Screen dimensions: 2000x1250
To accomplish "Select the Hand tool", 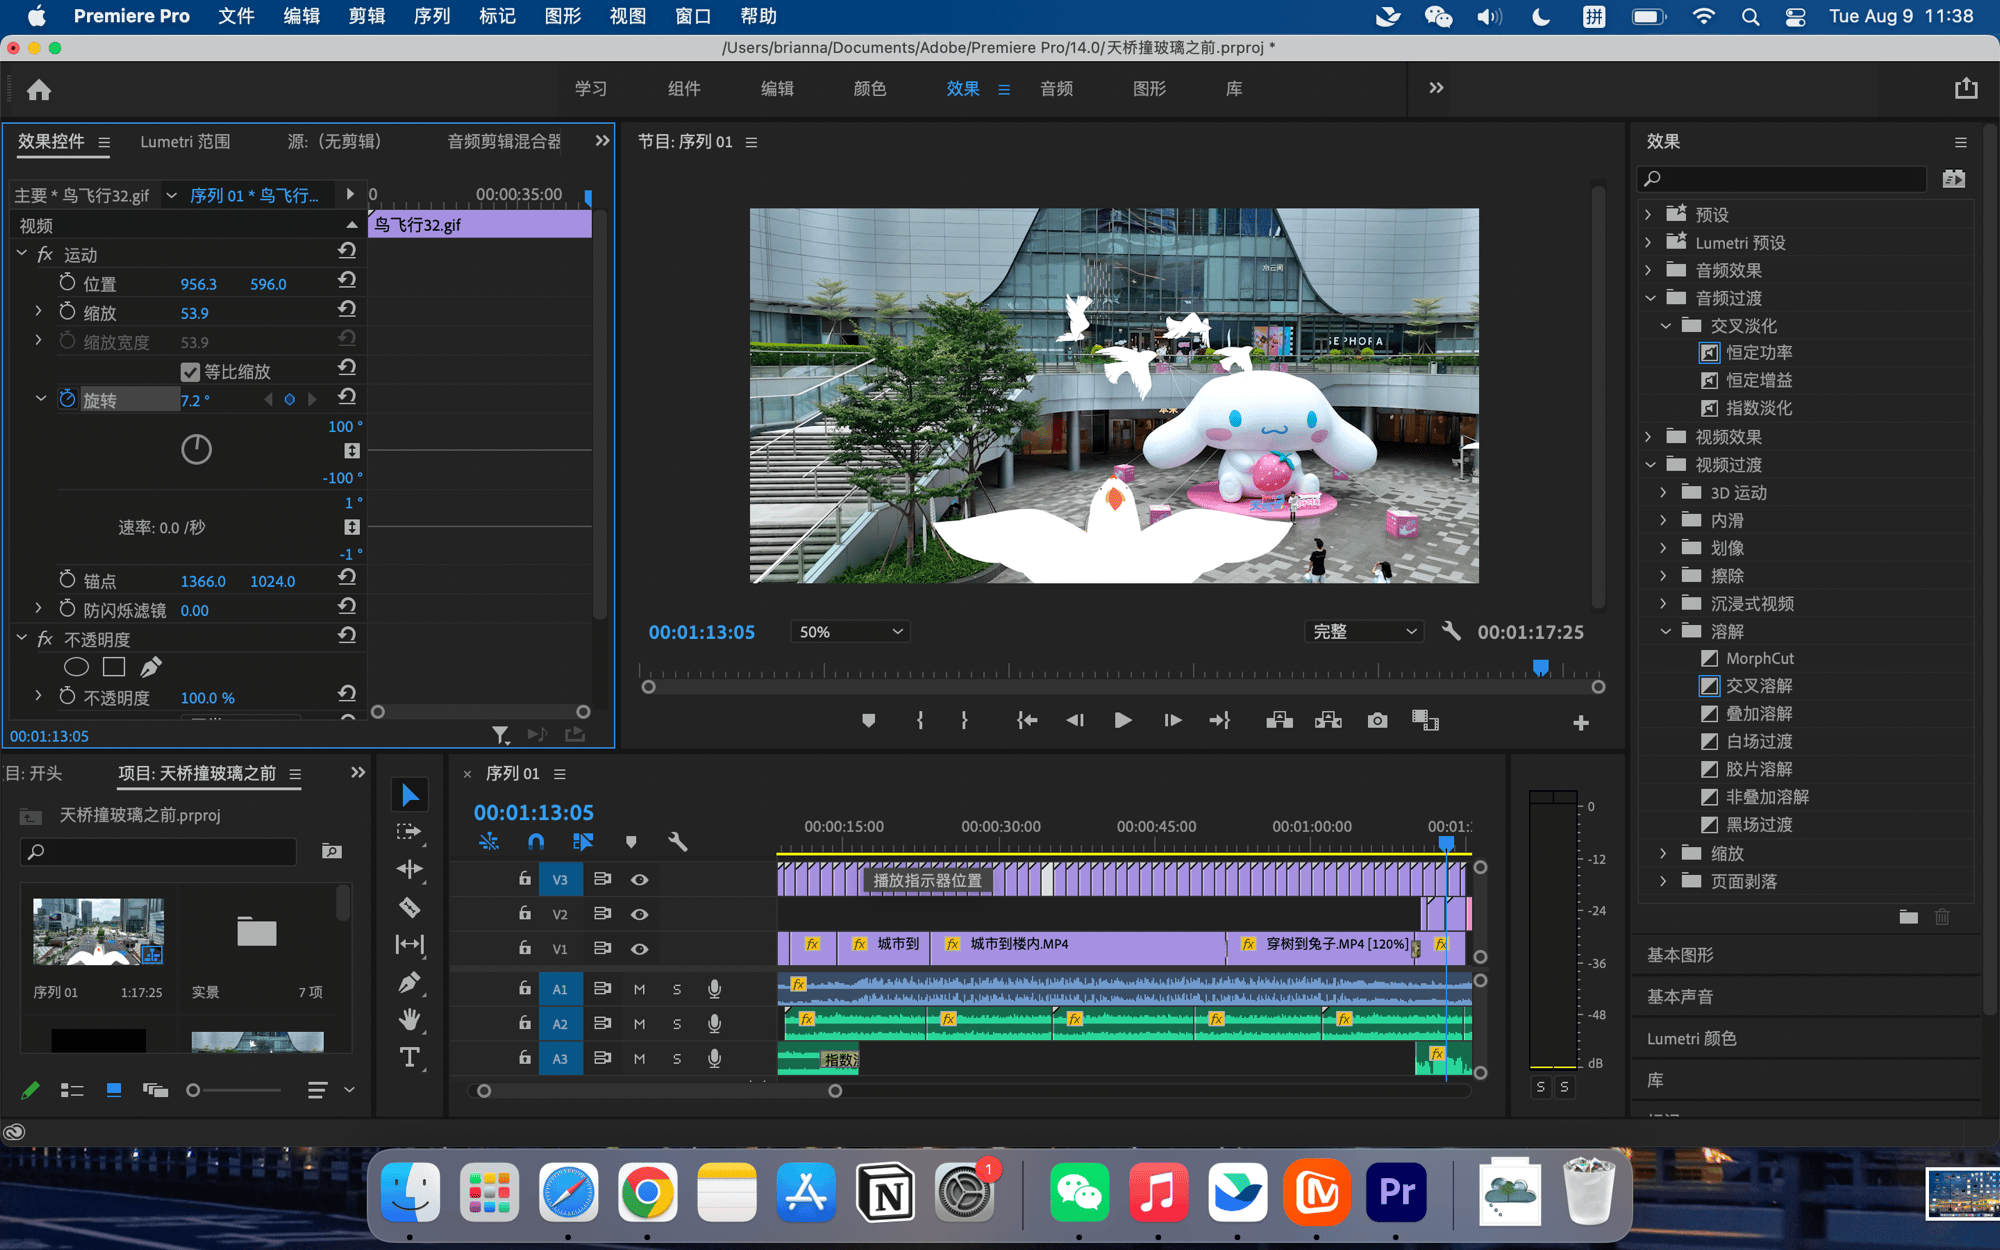I will (x=410, y=1019).
